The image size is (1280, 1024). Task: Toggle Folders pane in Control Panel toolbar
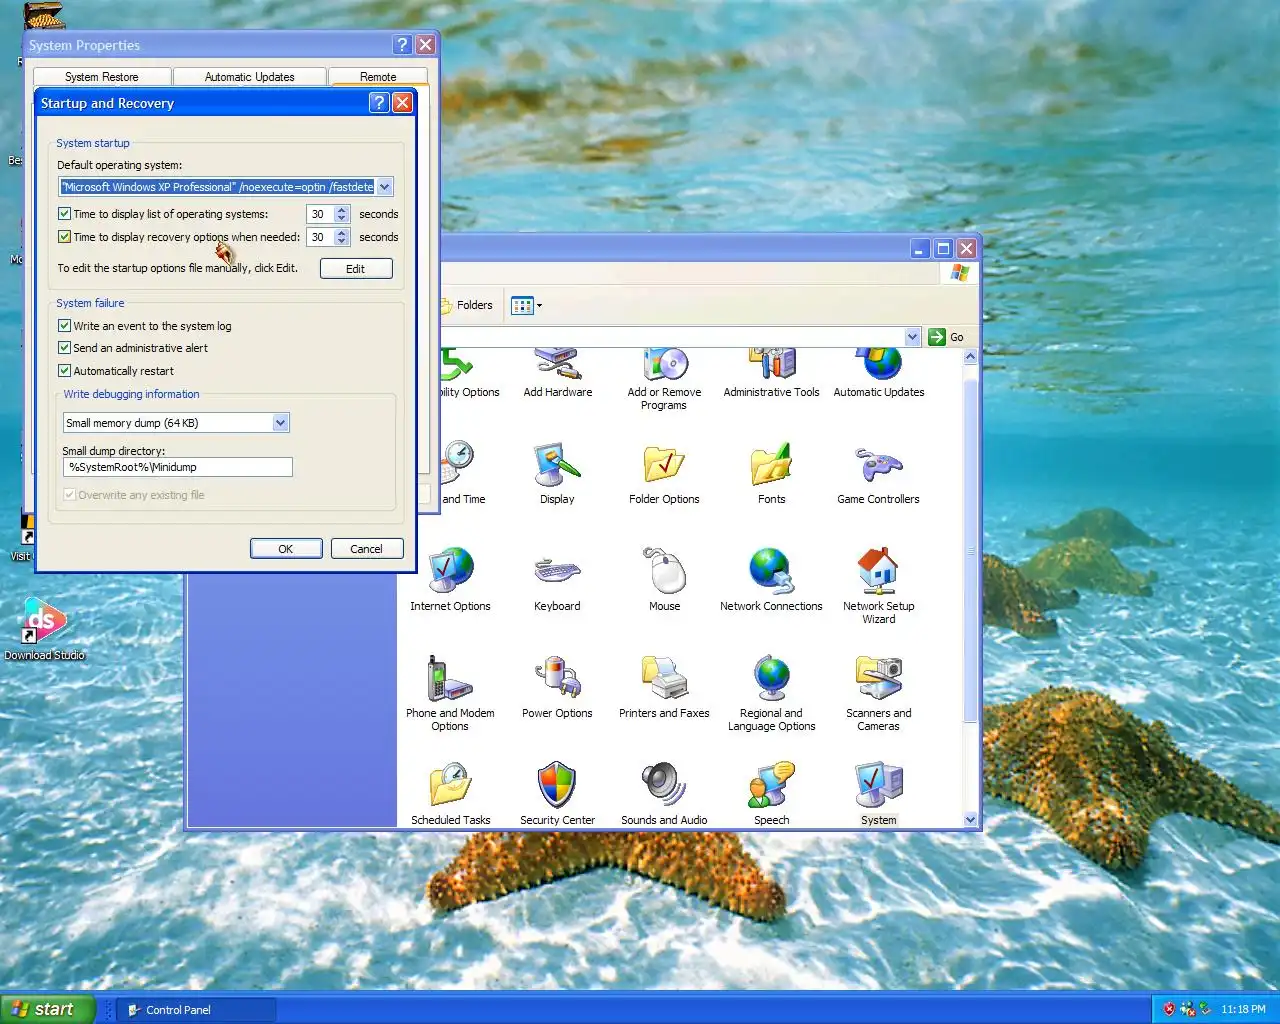(x=468, y=306)
